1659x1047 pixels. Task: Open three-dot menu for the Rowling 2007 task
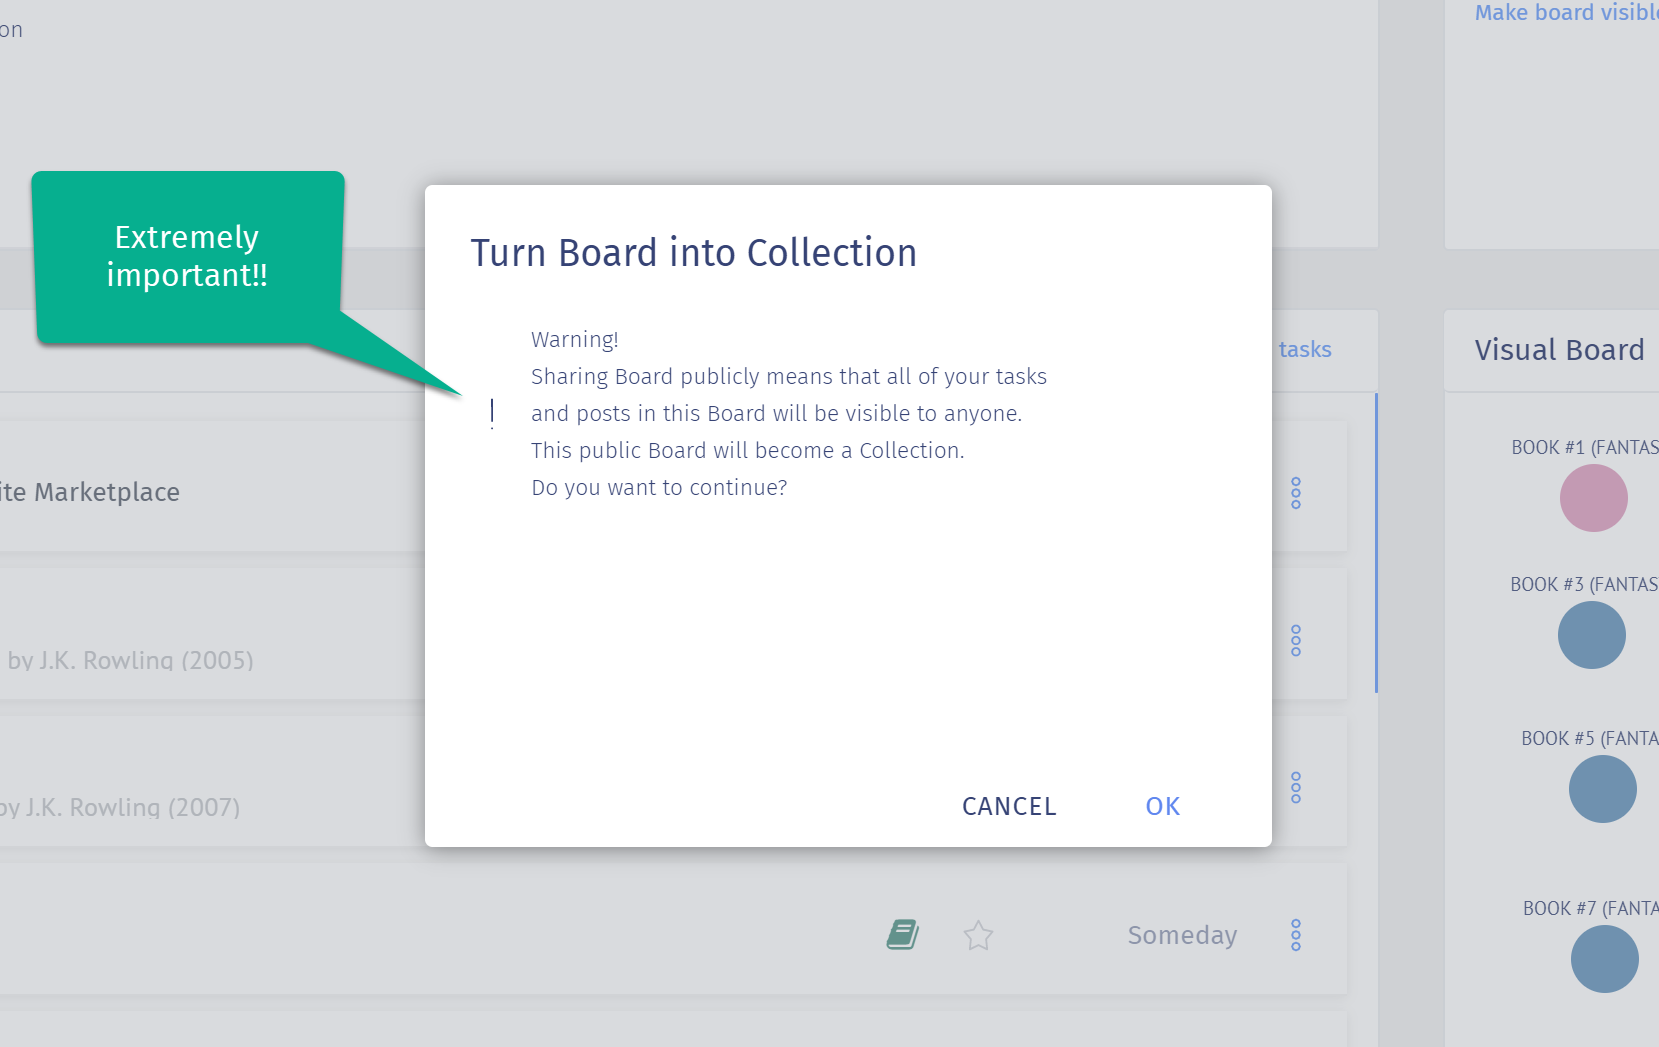(1296, 787)
